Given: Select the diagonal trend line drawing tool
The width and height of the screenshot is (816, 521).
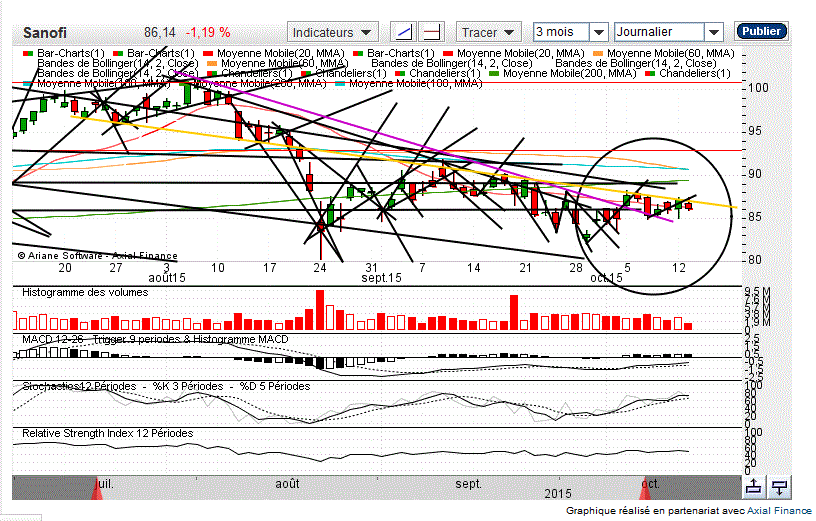Looking at the screenshot, I should coord(403,32).
